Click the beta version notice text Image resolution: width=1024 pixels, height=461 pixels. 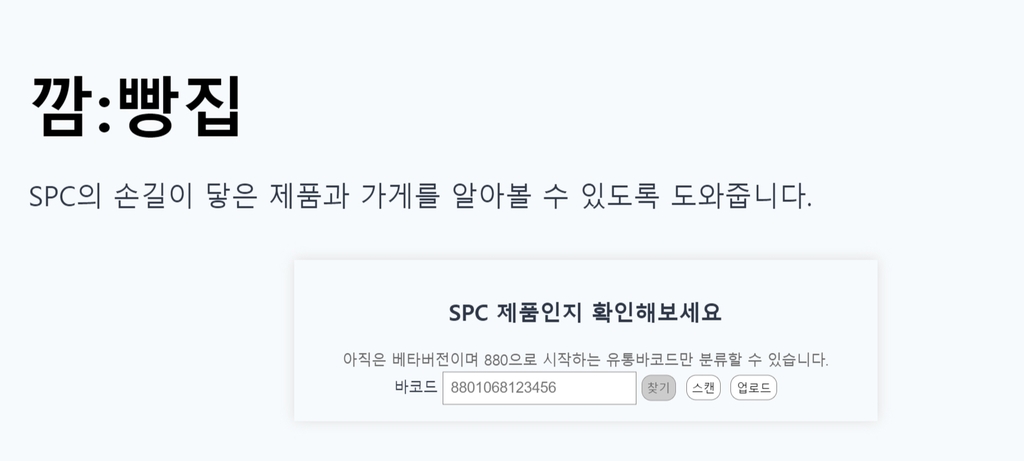(x=585, y=359)
